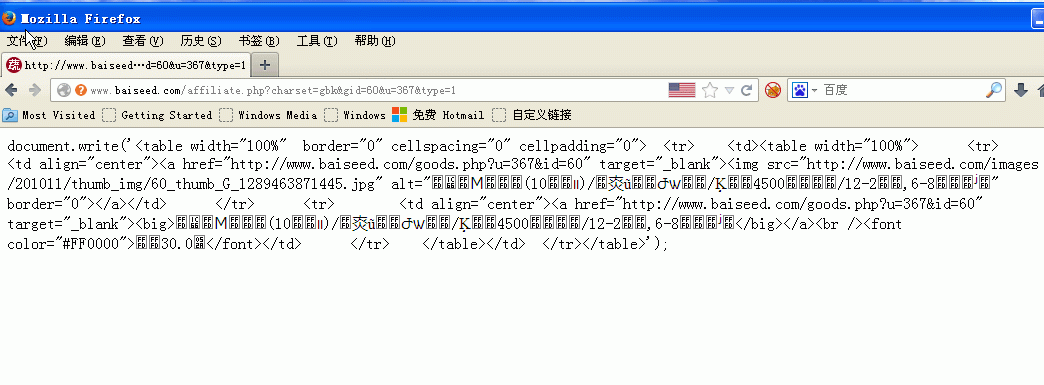
Task: Click the red blocked-content icon on the toolbar
Action: pos(772,90)
